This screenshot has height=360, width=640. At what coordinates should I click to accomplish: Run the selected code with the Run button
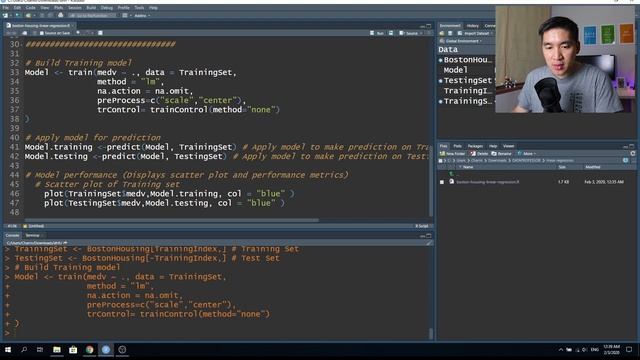(x=377, y=33)
